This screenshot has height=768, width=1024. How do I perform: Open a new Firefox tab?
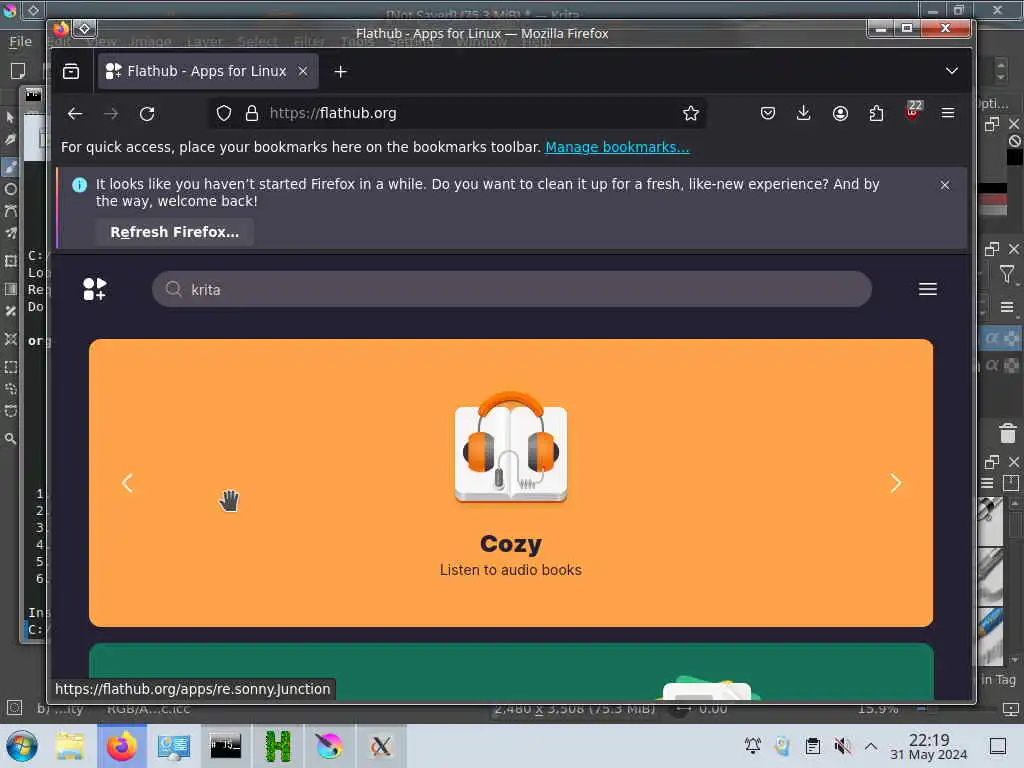(x=340, y=71)
